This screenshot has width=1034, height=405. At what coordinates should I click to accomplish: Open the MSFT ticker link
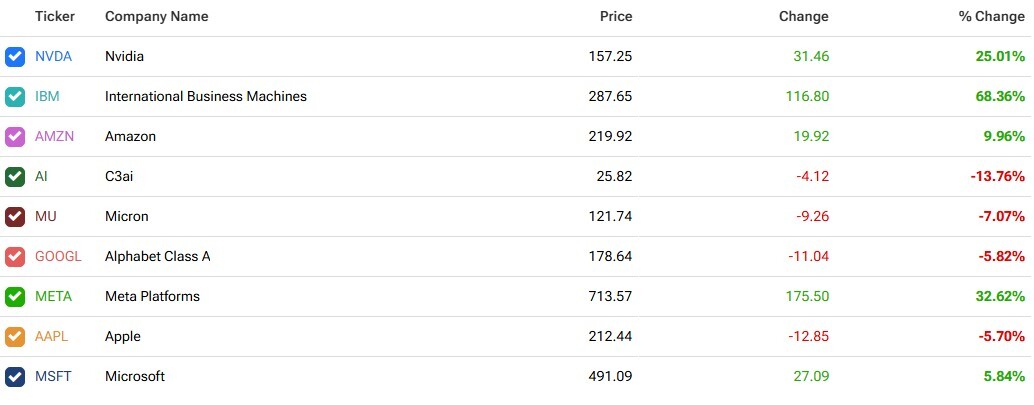(x=53, y=377)
